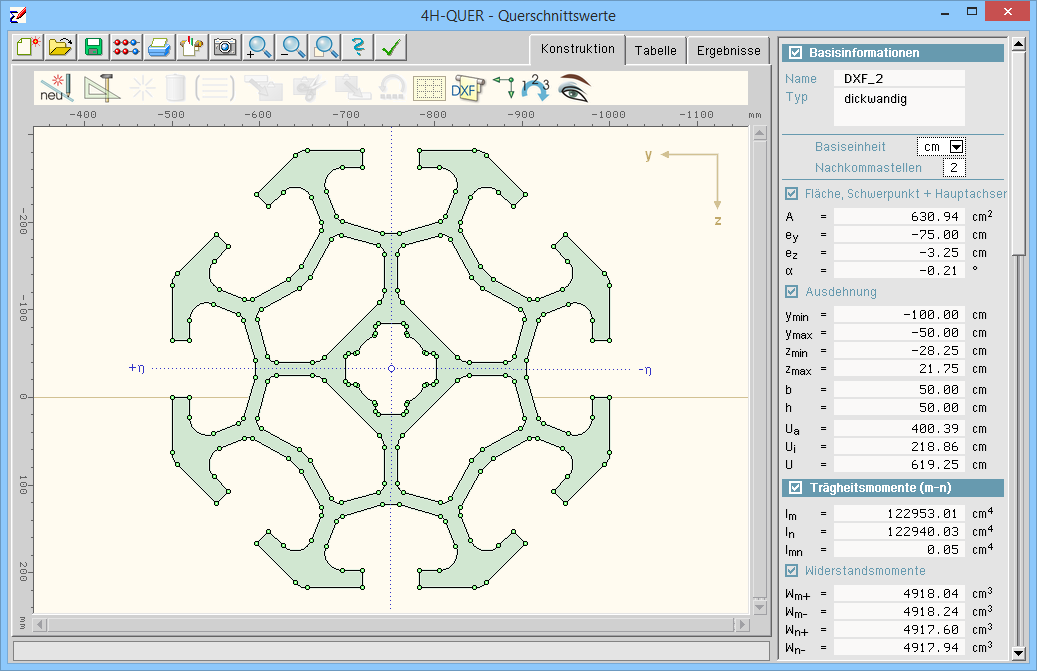Toggle the Widerstandsmomente checkbox
This screenshot has width=1037, height=671.
point(792,571)
